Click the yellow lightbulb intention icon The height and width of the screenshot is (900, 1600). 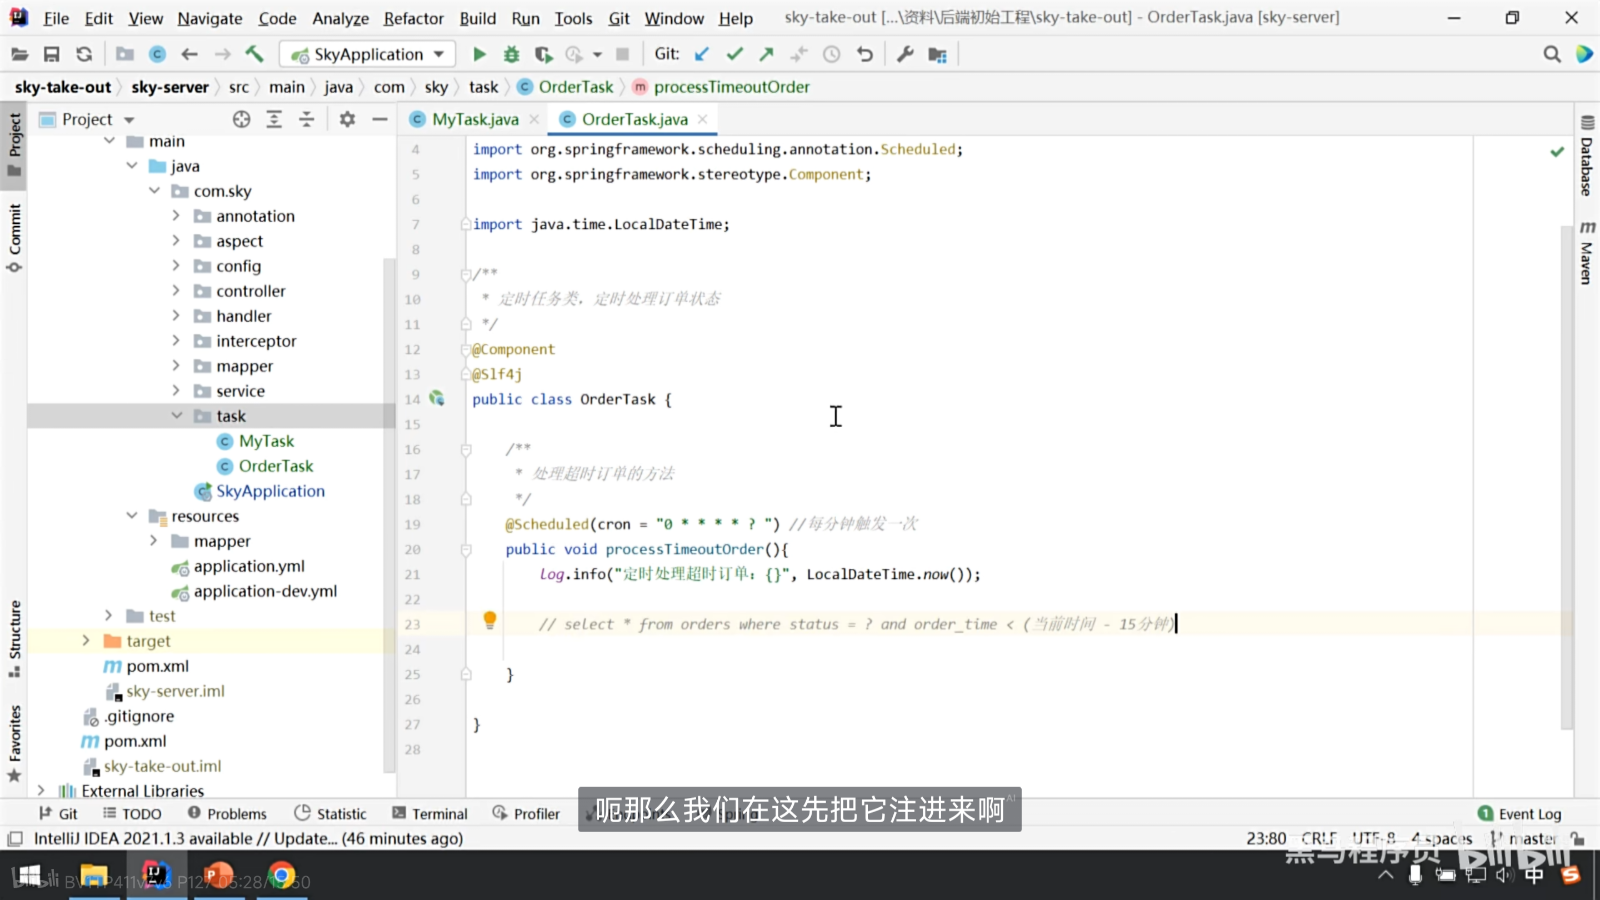tap(490, 620)
